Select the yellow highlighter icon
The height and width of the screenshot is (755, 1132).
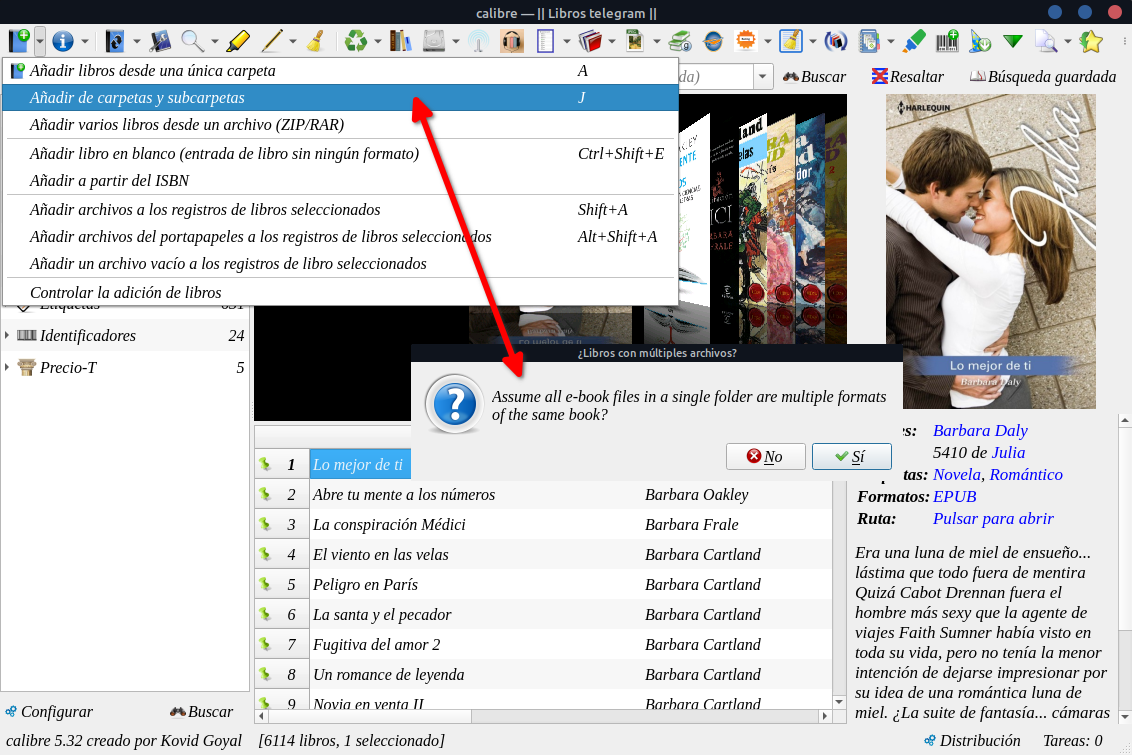pyautogui.click(x=238, y=41)
